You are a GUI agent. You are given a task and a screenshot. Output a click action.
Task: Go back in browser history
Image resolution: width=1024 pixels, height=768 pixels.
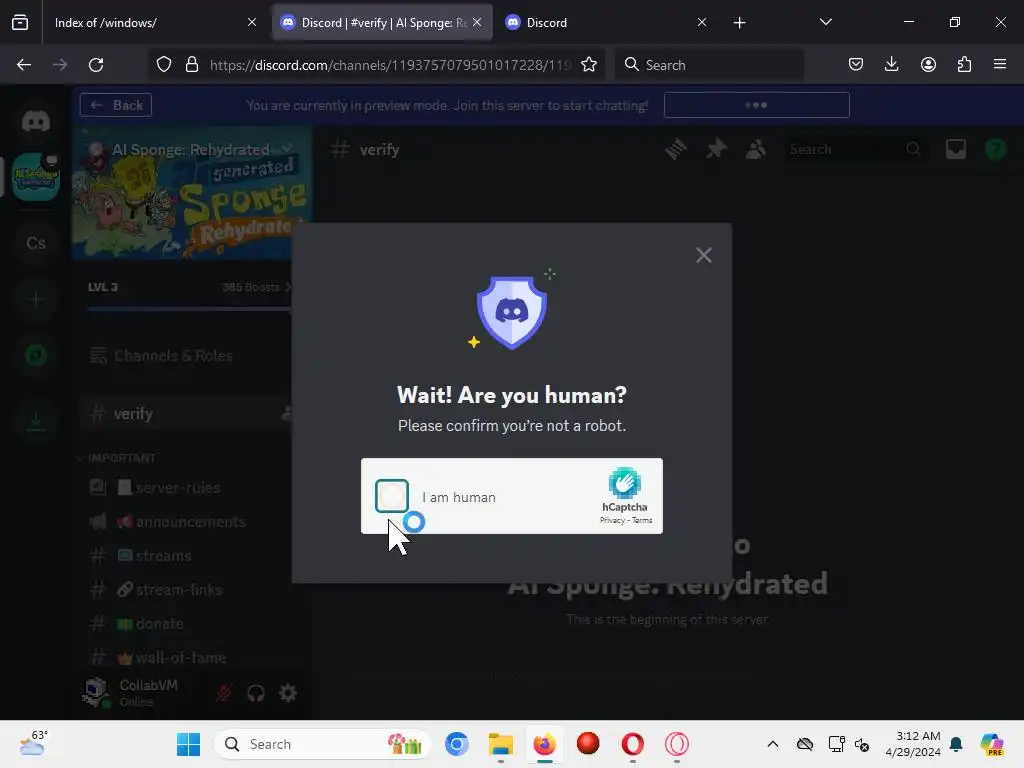point(24,65)
